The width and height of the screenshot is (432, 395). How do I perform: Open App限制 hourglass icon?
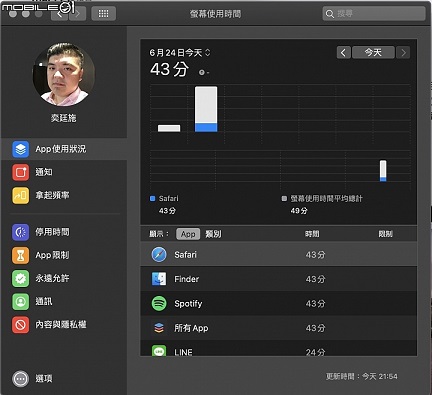click(21, 255)
